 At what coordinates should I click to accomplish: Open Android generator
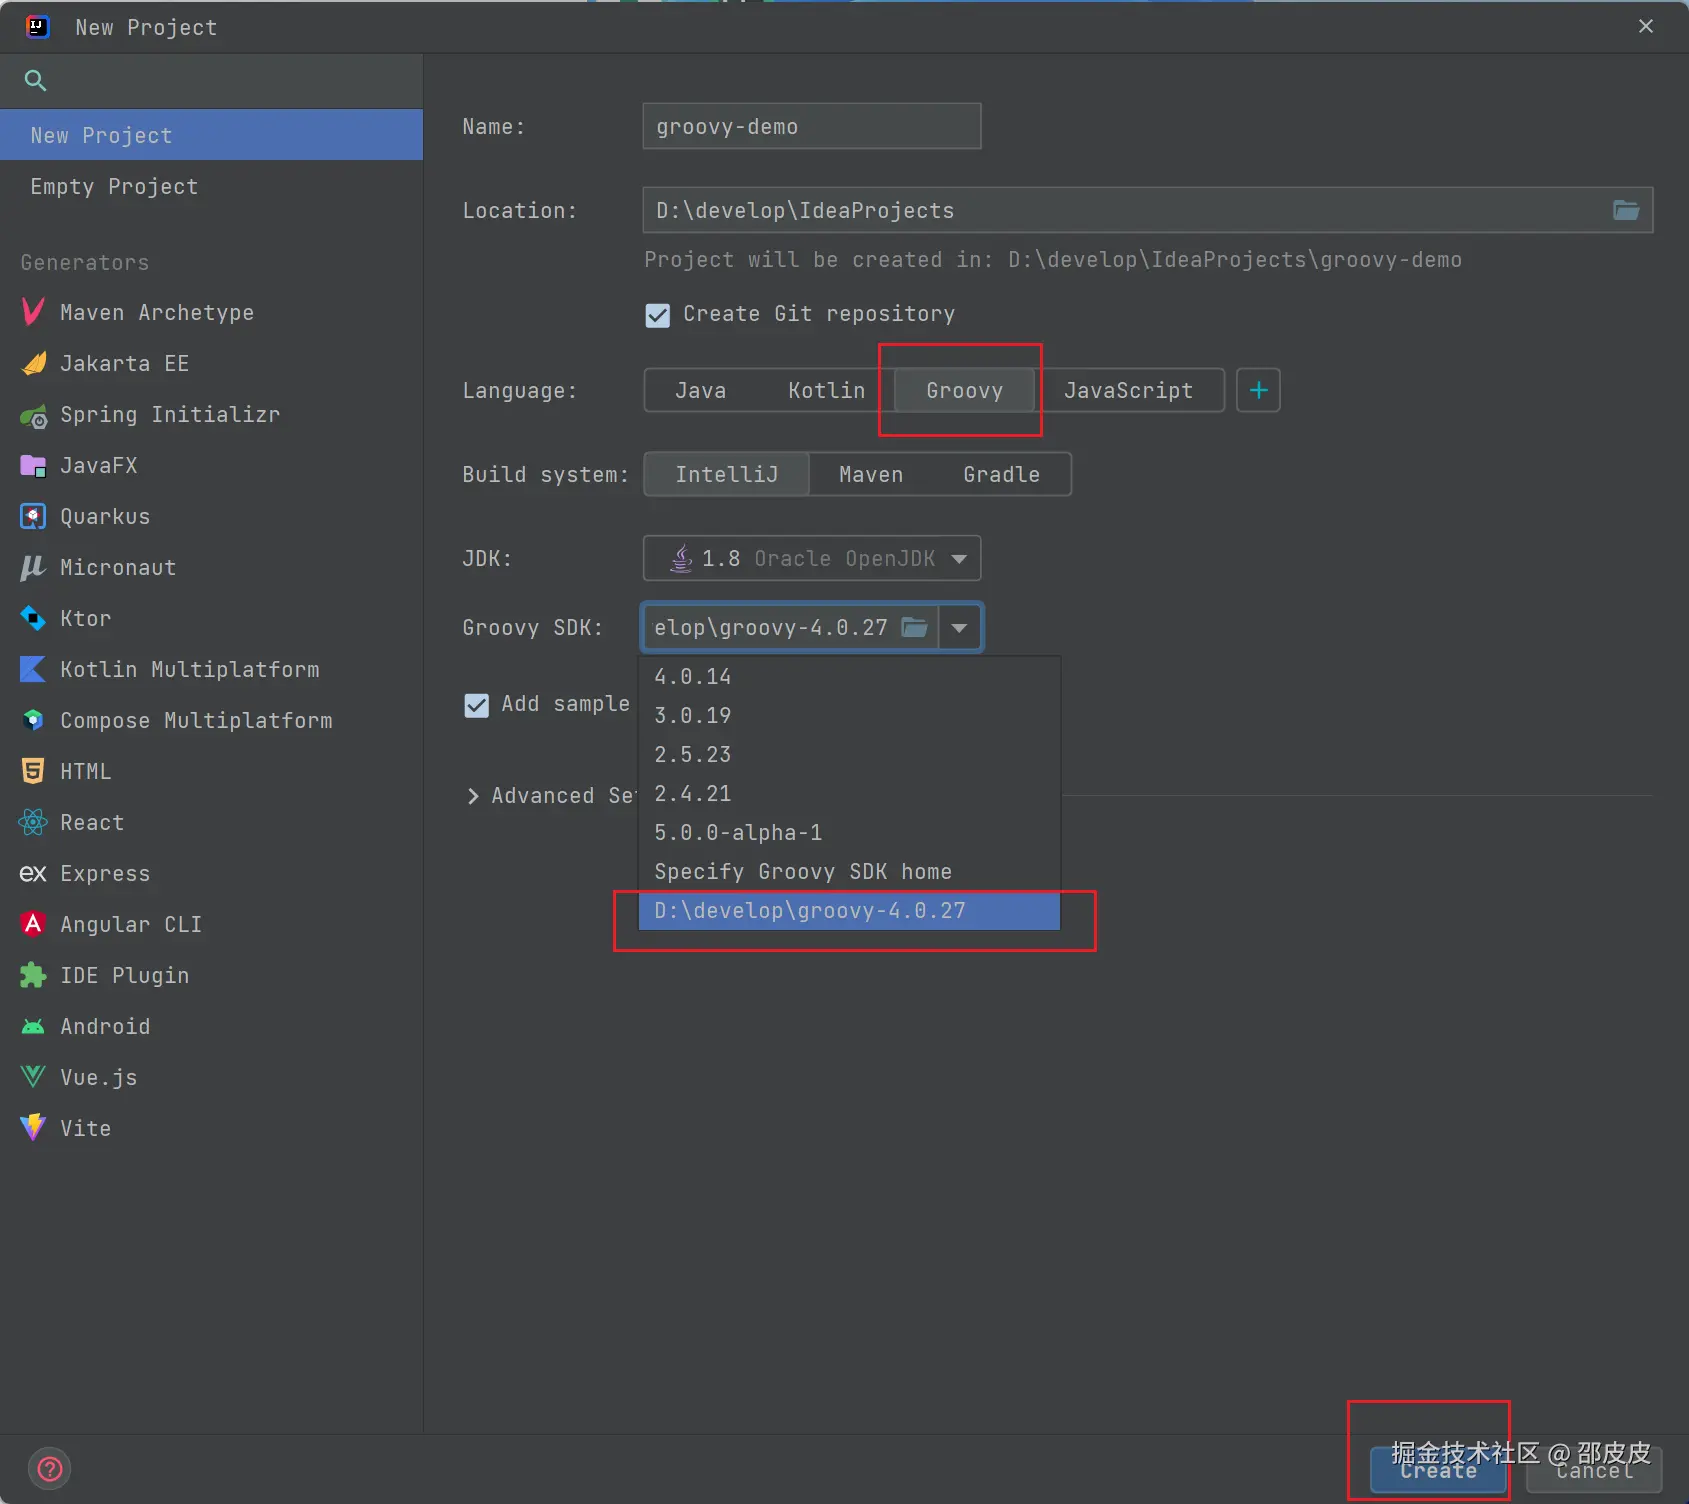[x=211, y=1026]
